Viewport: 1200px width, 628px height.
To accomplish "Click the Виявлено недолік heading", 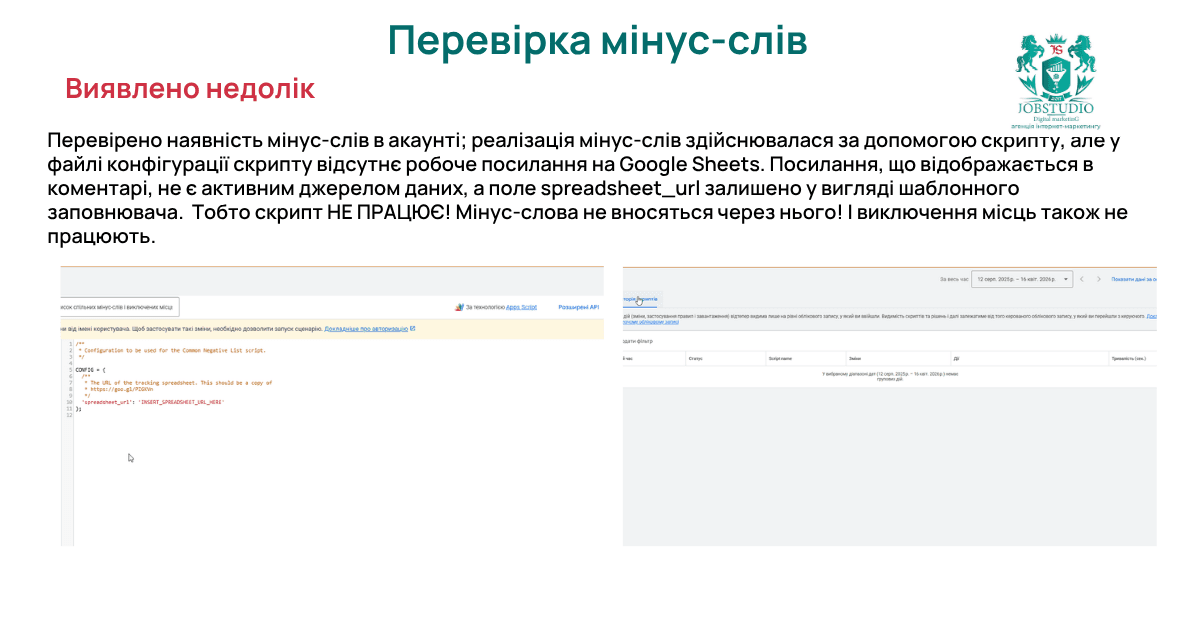I will 190,89.
